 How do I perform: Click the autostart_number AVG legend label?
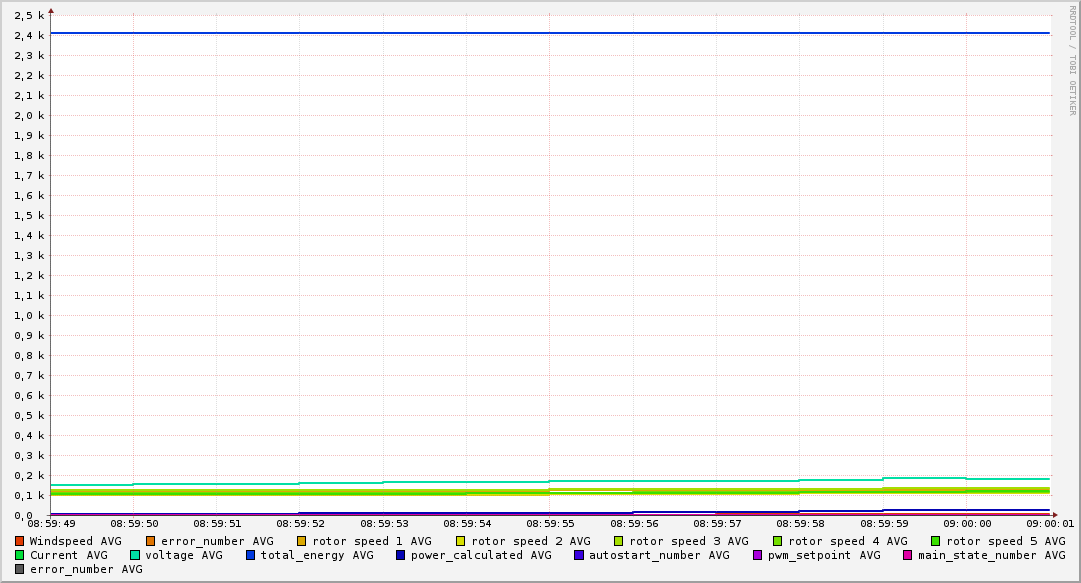coord(659,555)
